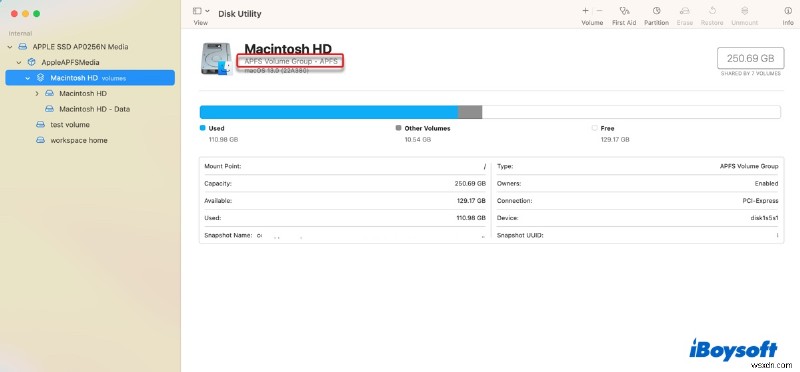Viewport: 800px width, 372px height.
Task: Click the Erase toolbar icon
Action: [x=685, y=11]
